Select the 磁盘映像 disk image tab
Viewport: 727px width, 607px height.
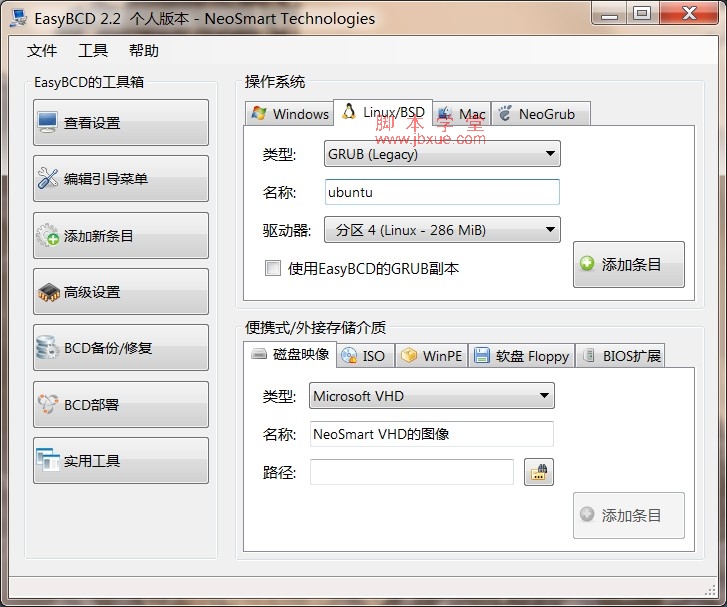[x=290, y=355]
